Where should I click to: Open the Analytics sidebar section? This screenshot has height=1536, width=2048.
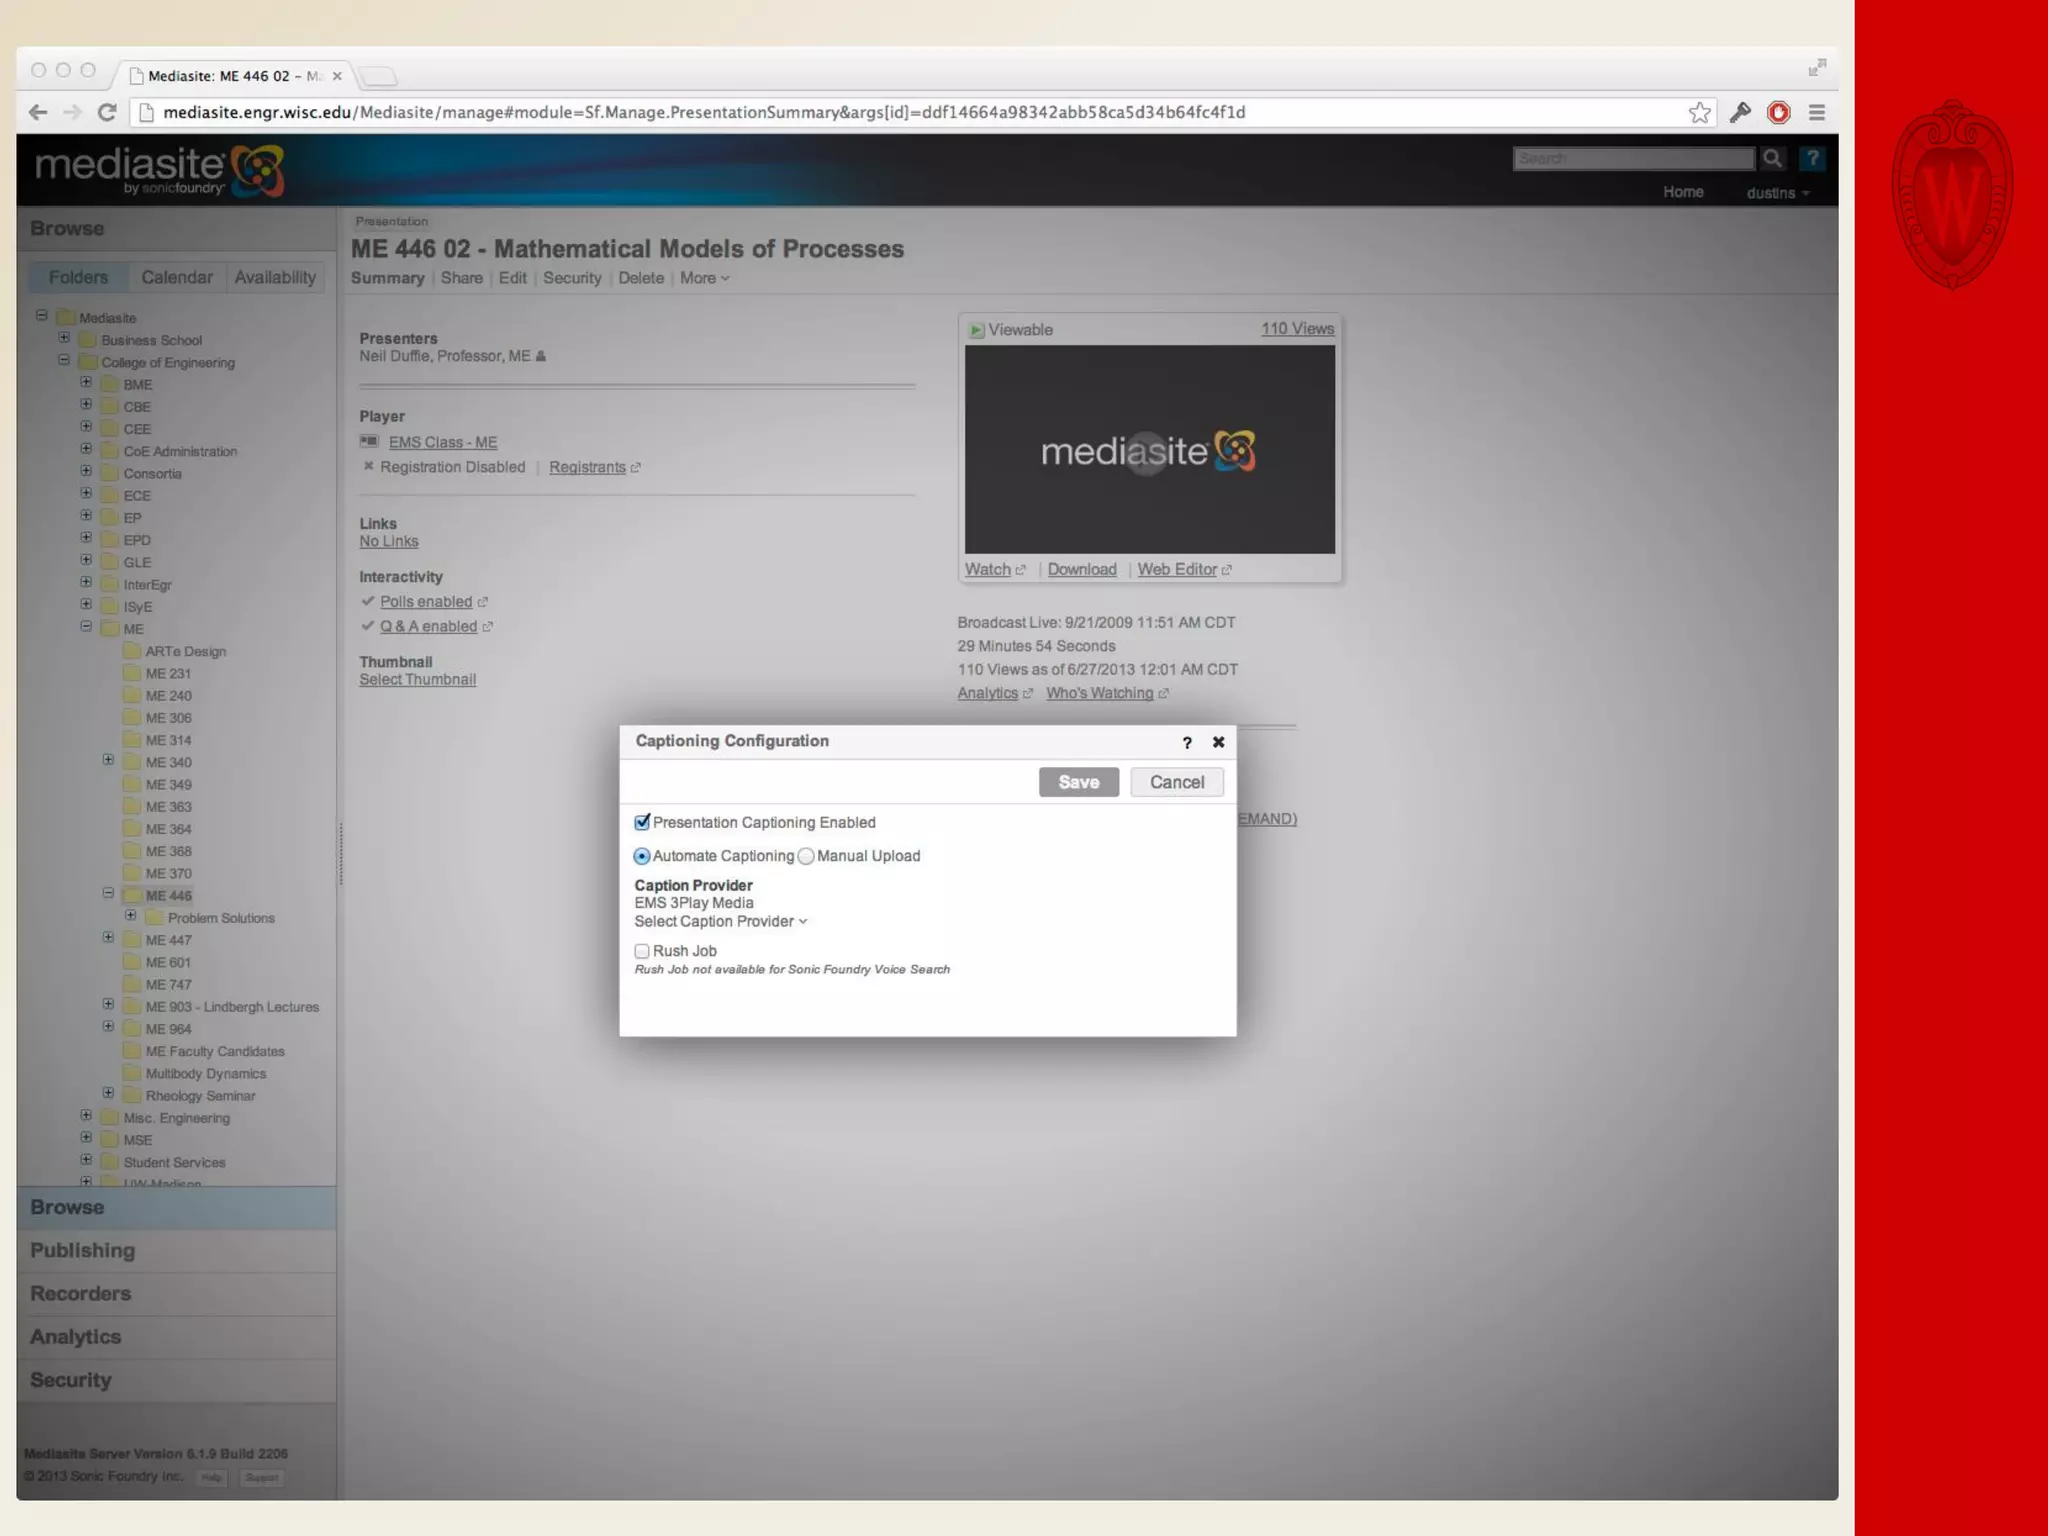176,1336
